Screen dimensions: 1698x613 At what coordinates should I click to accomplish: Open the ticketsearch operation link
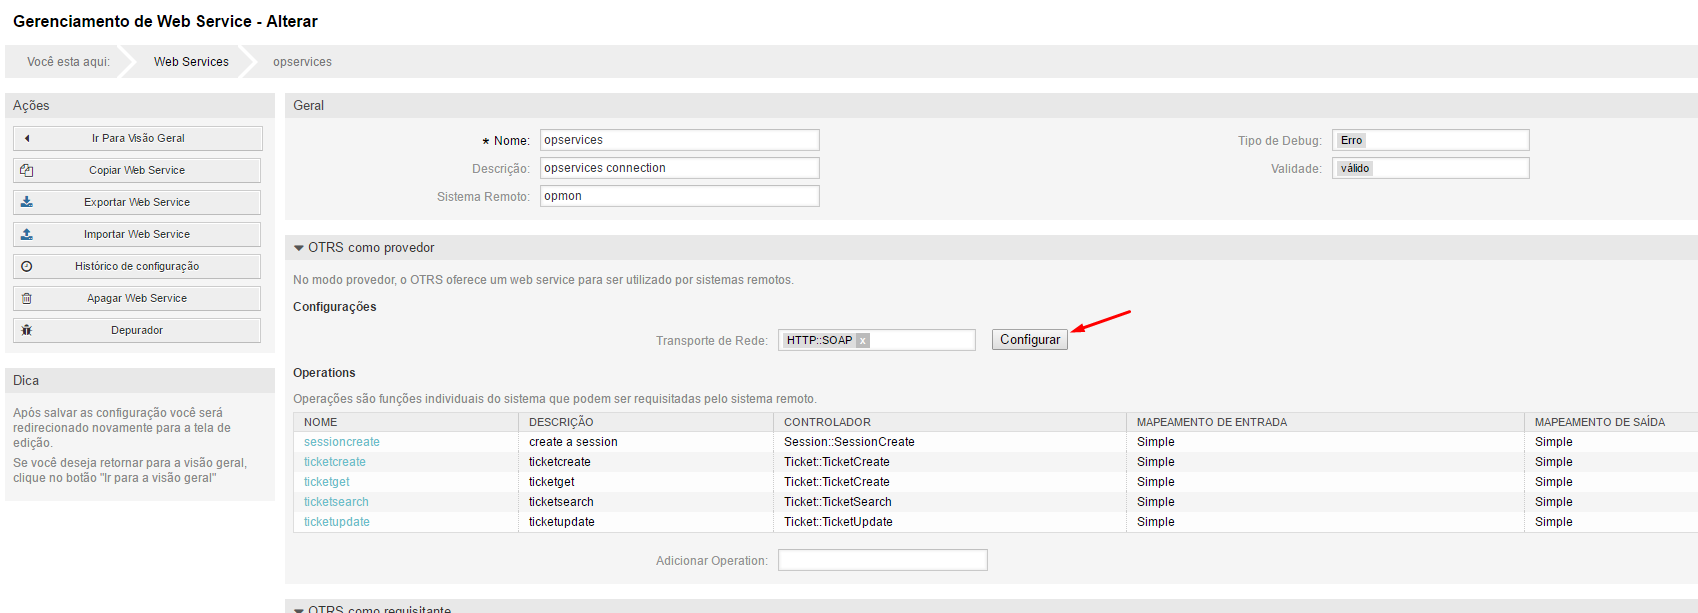(x=336, y=502)
